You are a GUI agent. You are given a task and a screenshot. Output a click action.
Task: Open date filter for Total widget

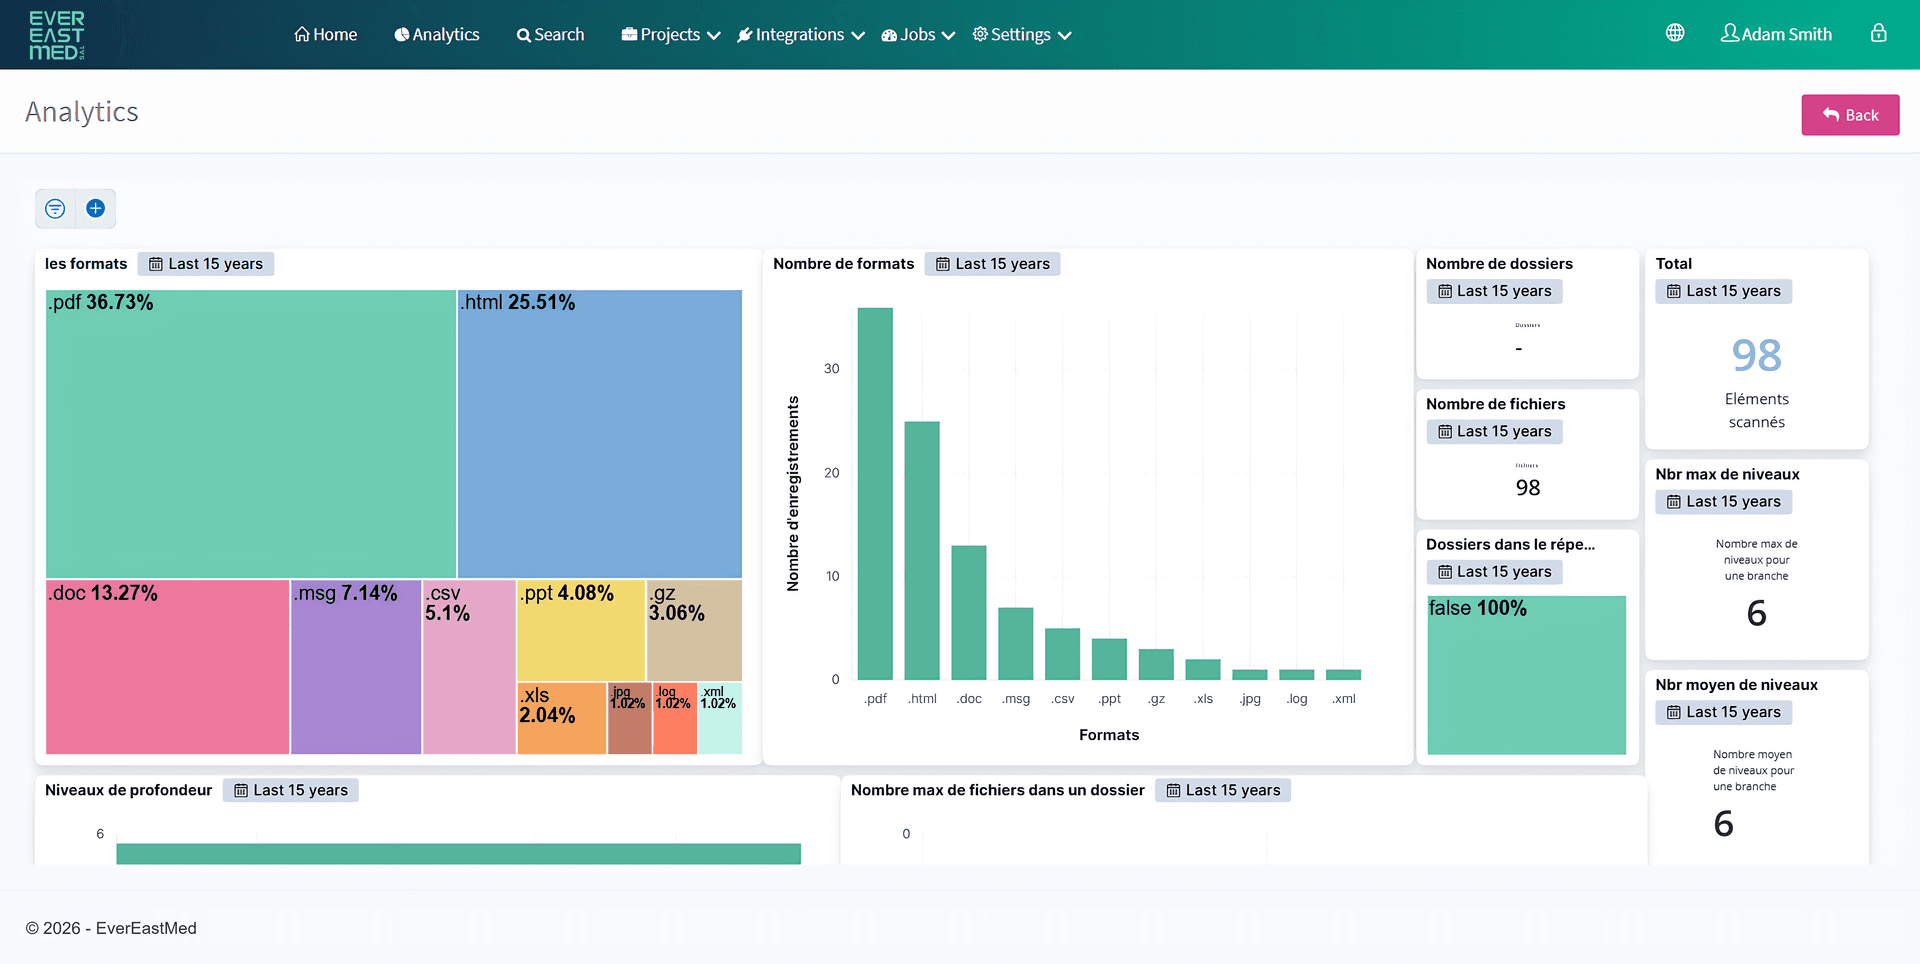click(1724, 291)
